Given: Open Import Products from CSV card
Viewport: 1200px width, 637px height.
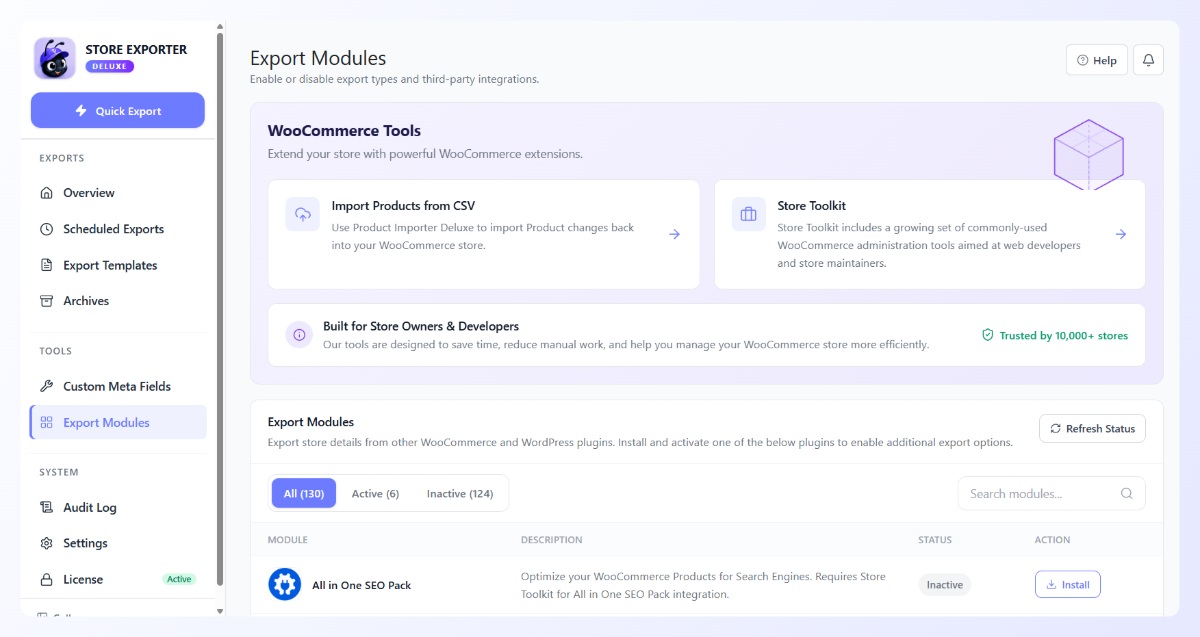Looking at the screenshot, I should click(484, 234).
